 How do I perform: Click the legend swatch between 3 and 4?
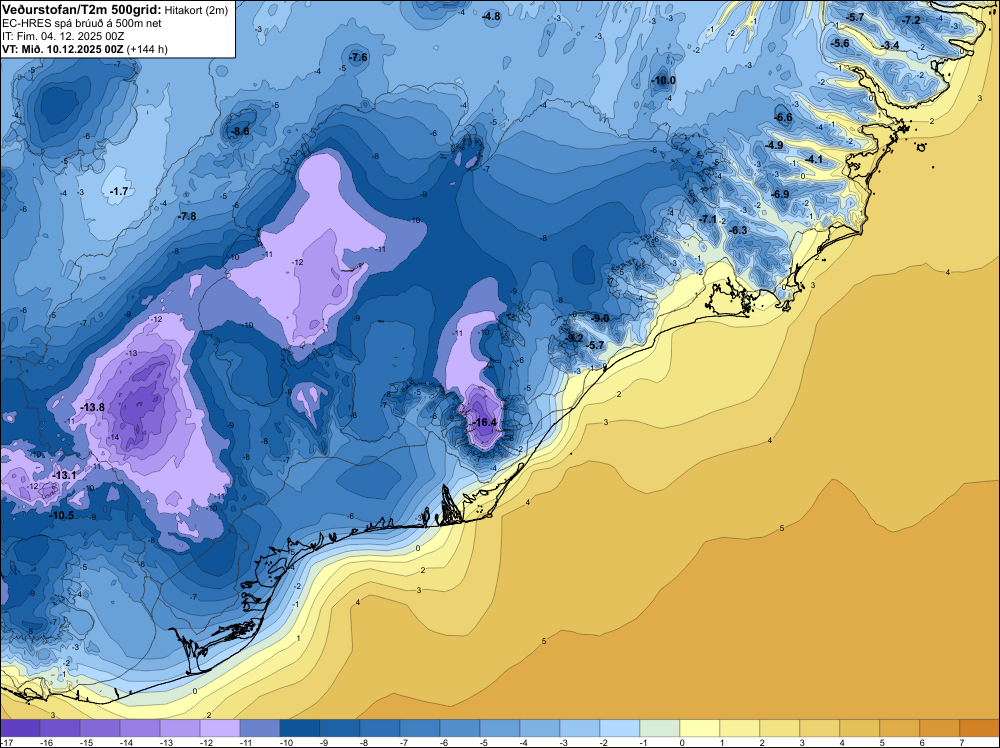click(820, 728)
